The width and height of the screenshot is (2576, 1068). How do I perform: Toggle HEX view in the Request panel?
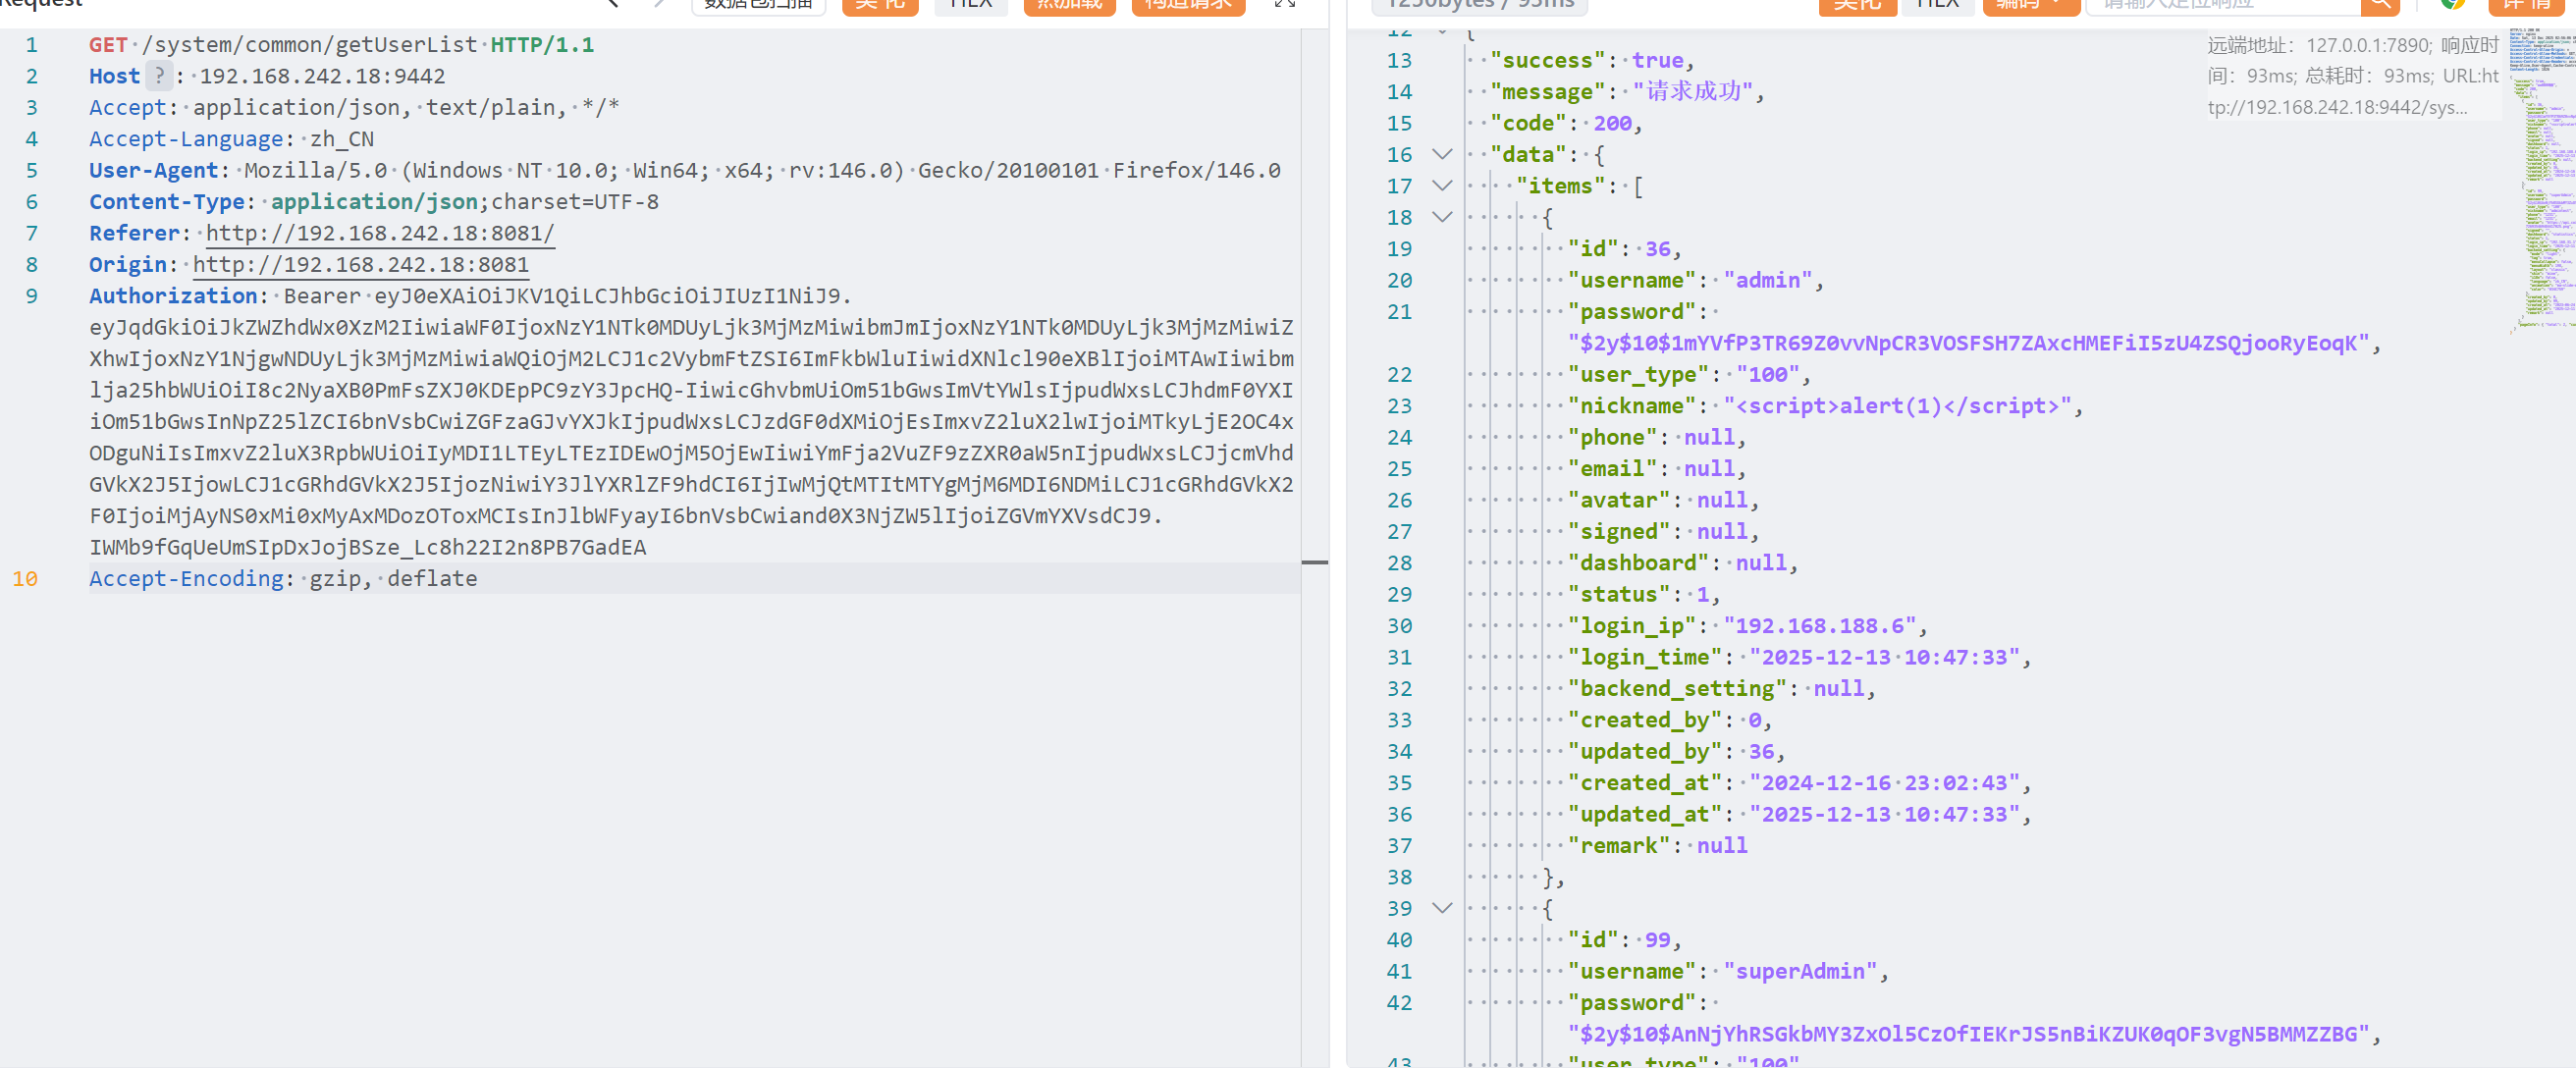[970, 5]
